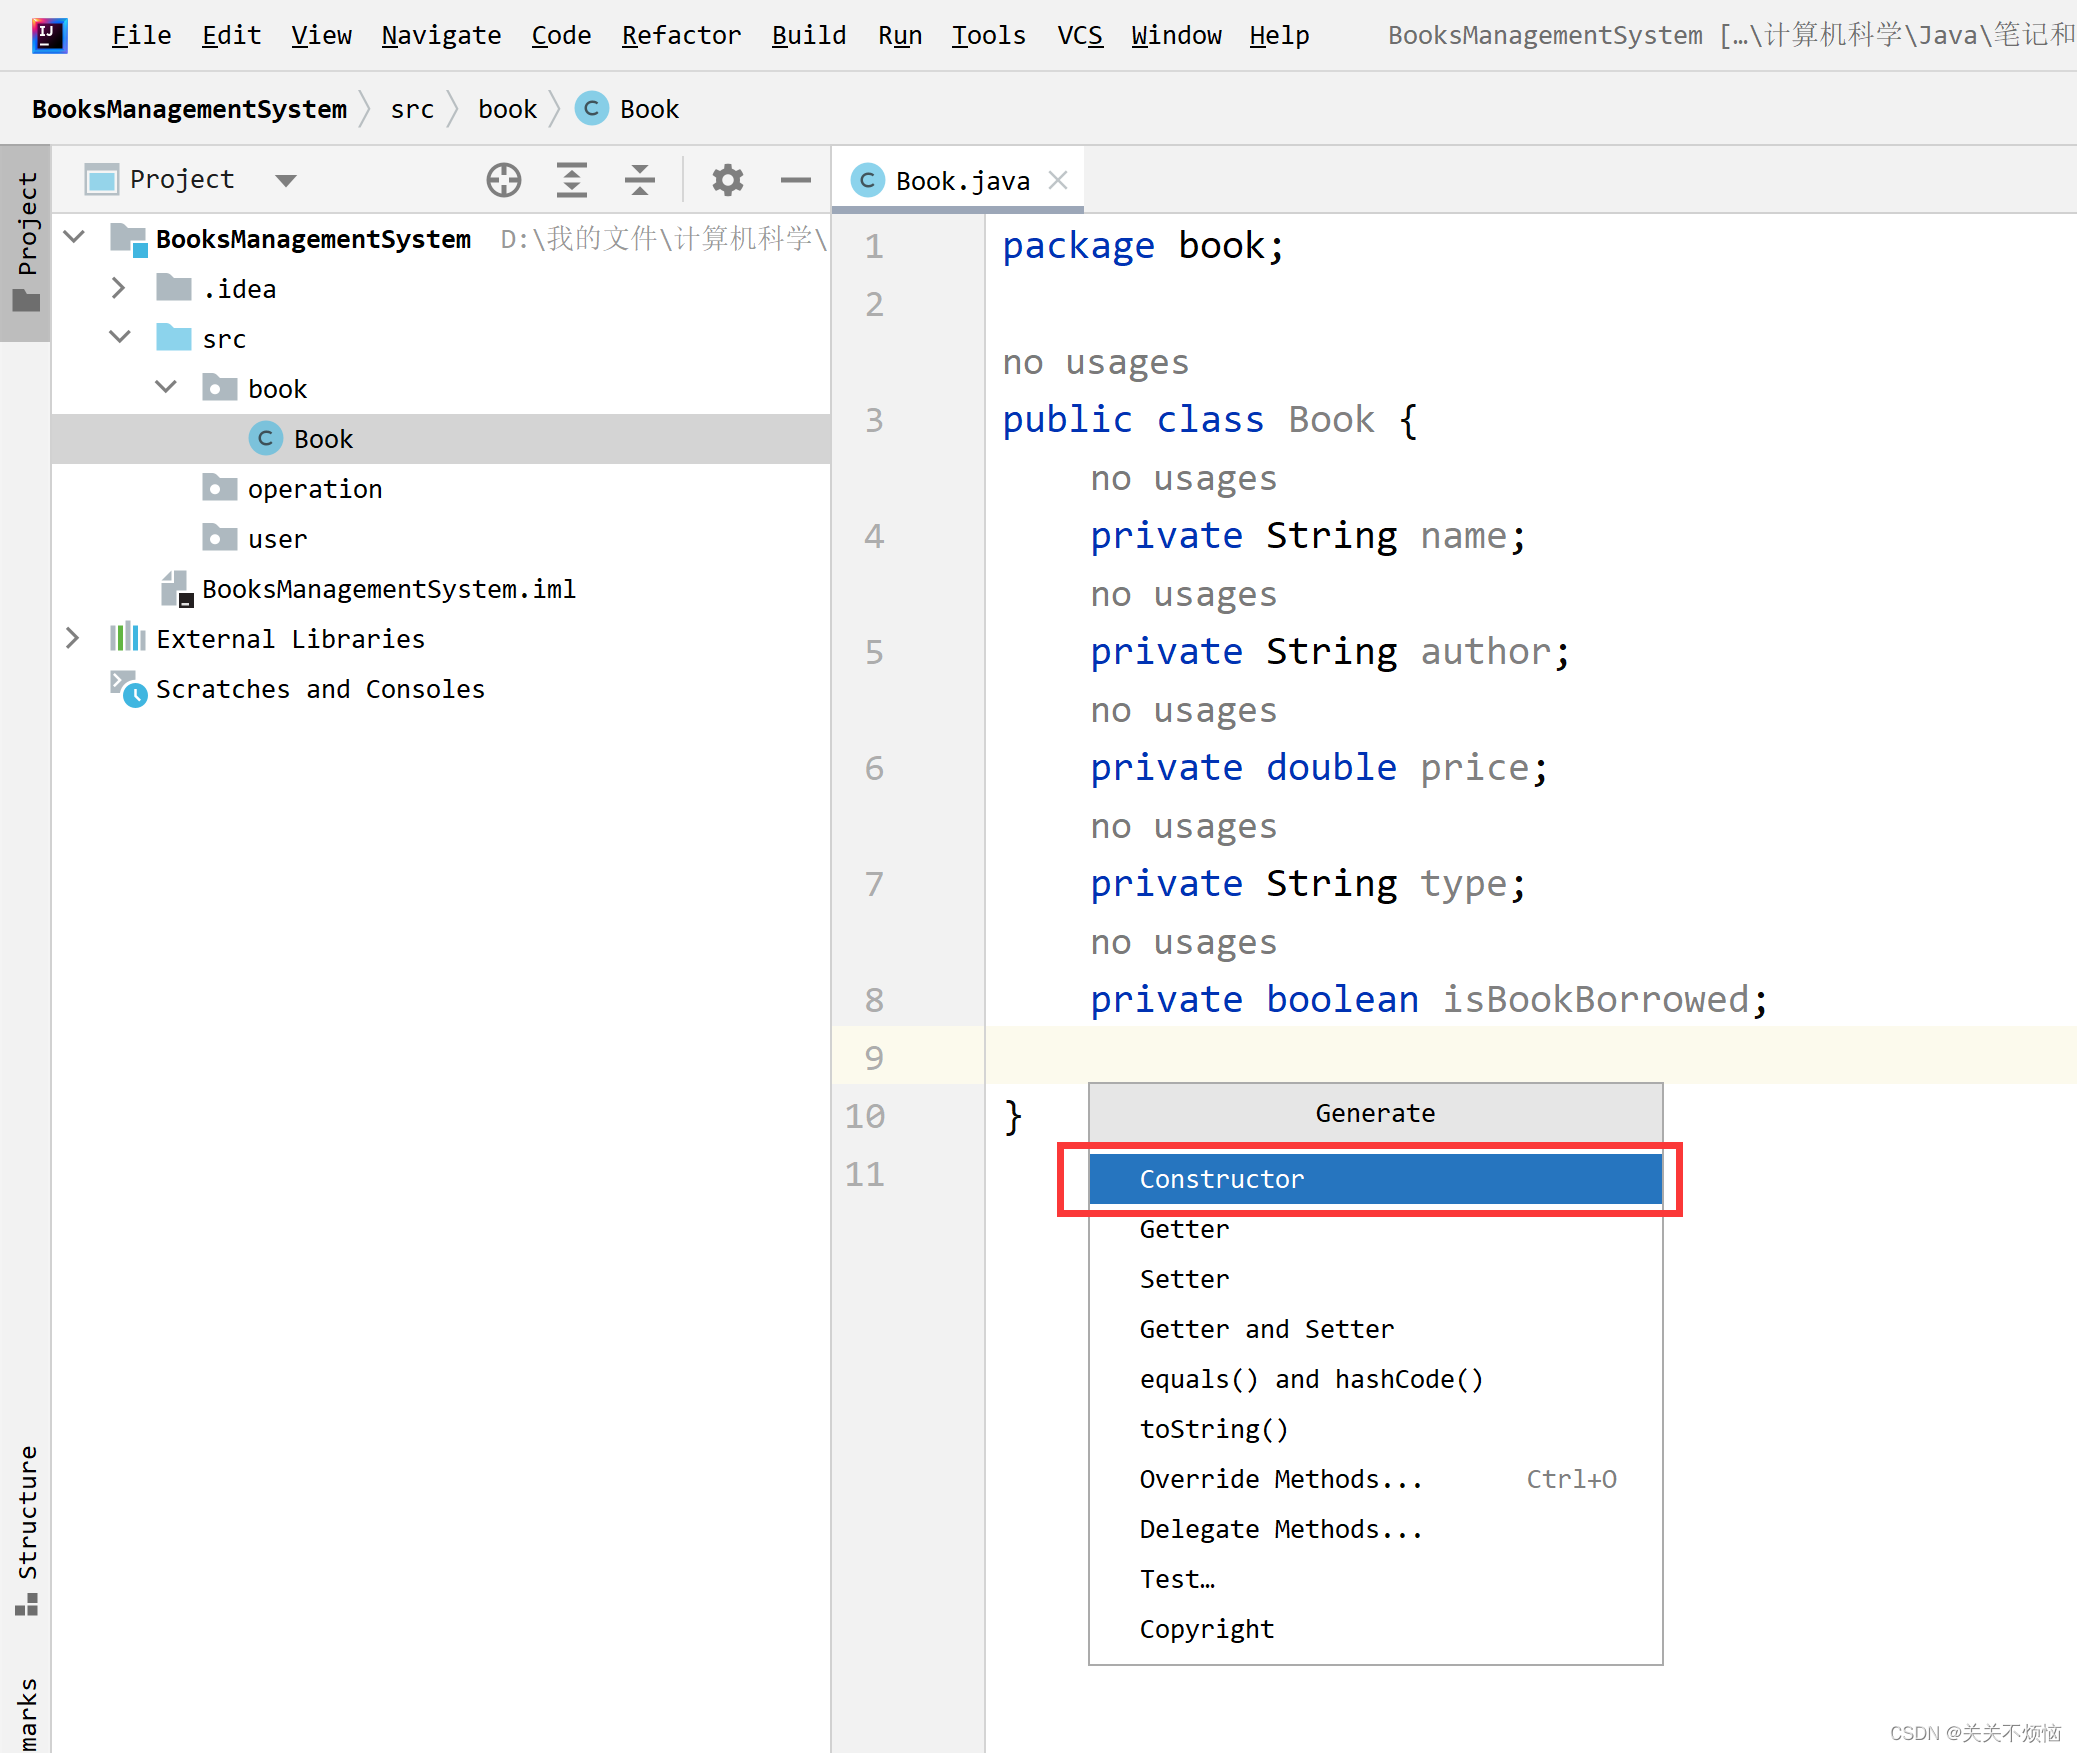Choose equals() and hashCode() option

coord(1375,1379)
